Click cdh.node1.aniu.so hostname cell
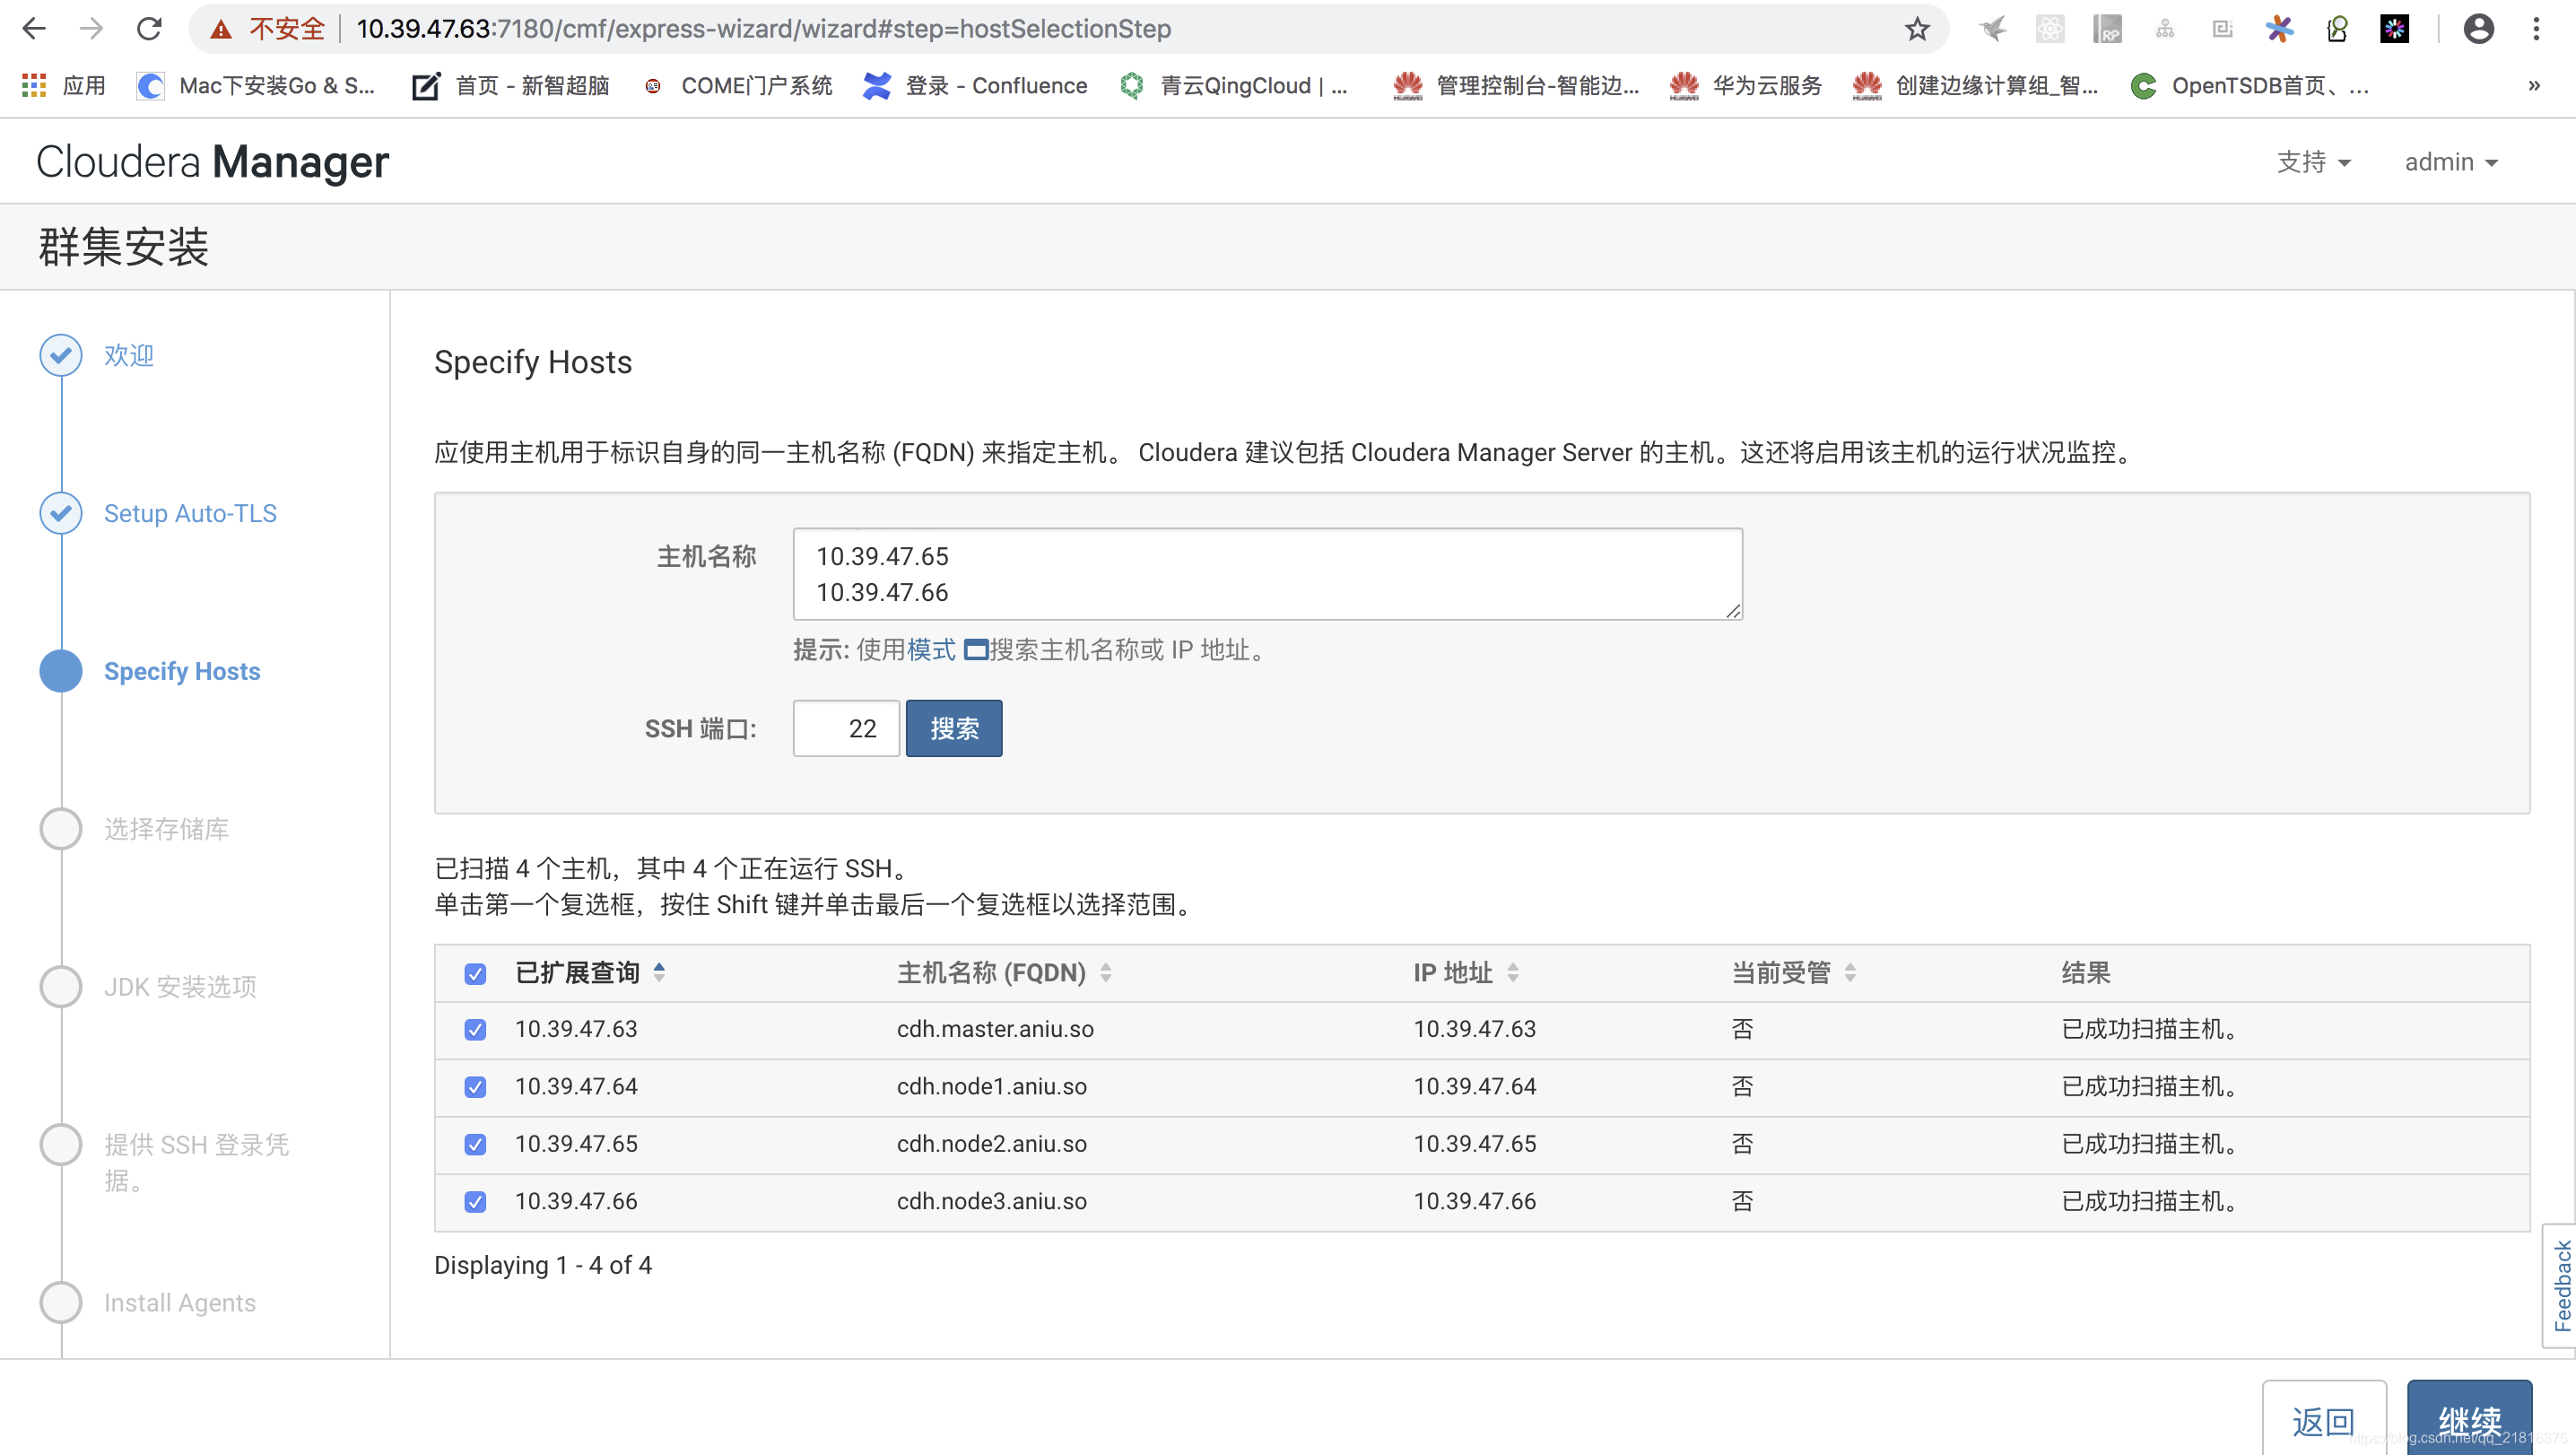Image resolution: width=2576 pixels, height=1455 pixels. [x=991, y=1086]
